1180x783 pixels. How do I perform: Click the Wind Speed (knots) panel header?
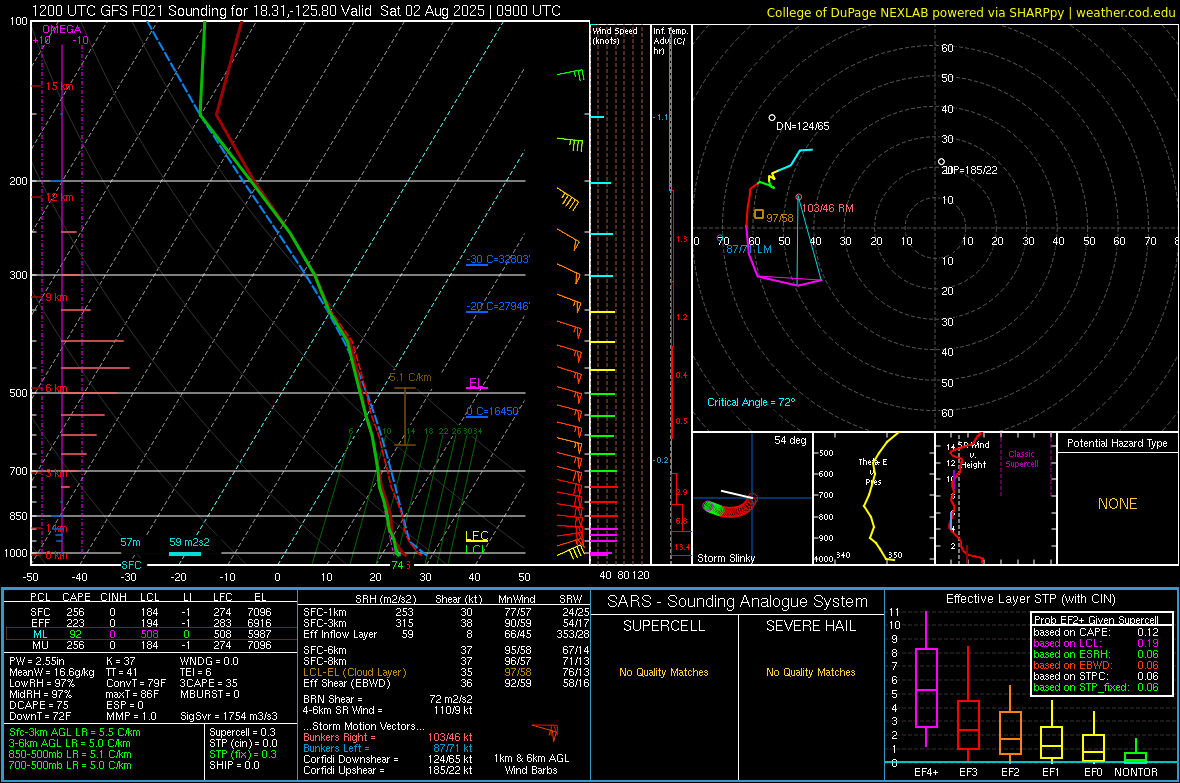coord(615,35)
